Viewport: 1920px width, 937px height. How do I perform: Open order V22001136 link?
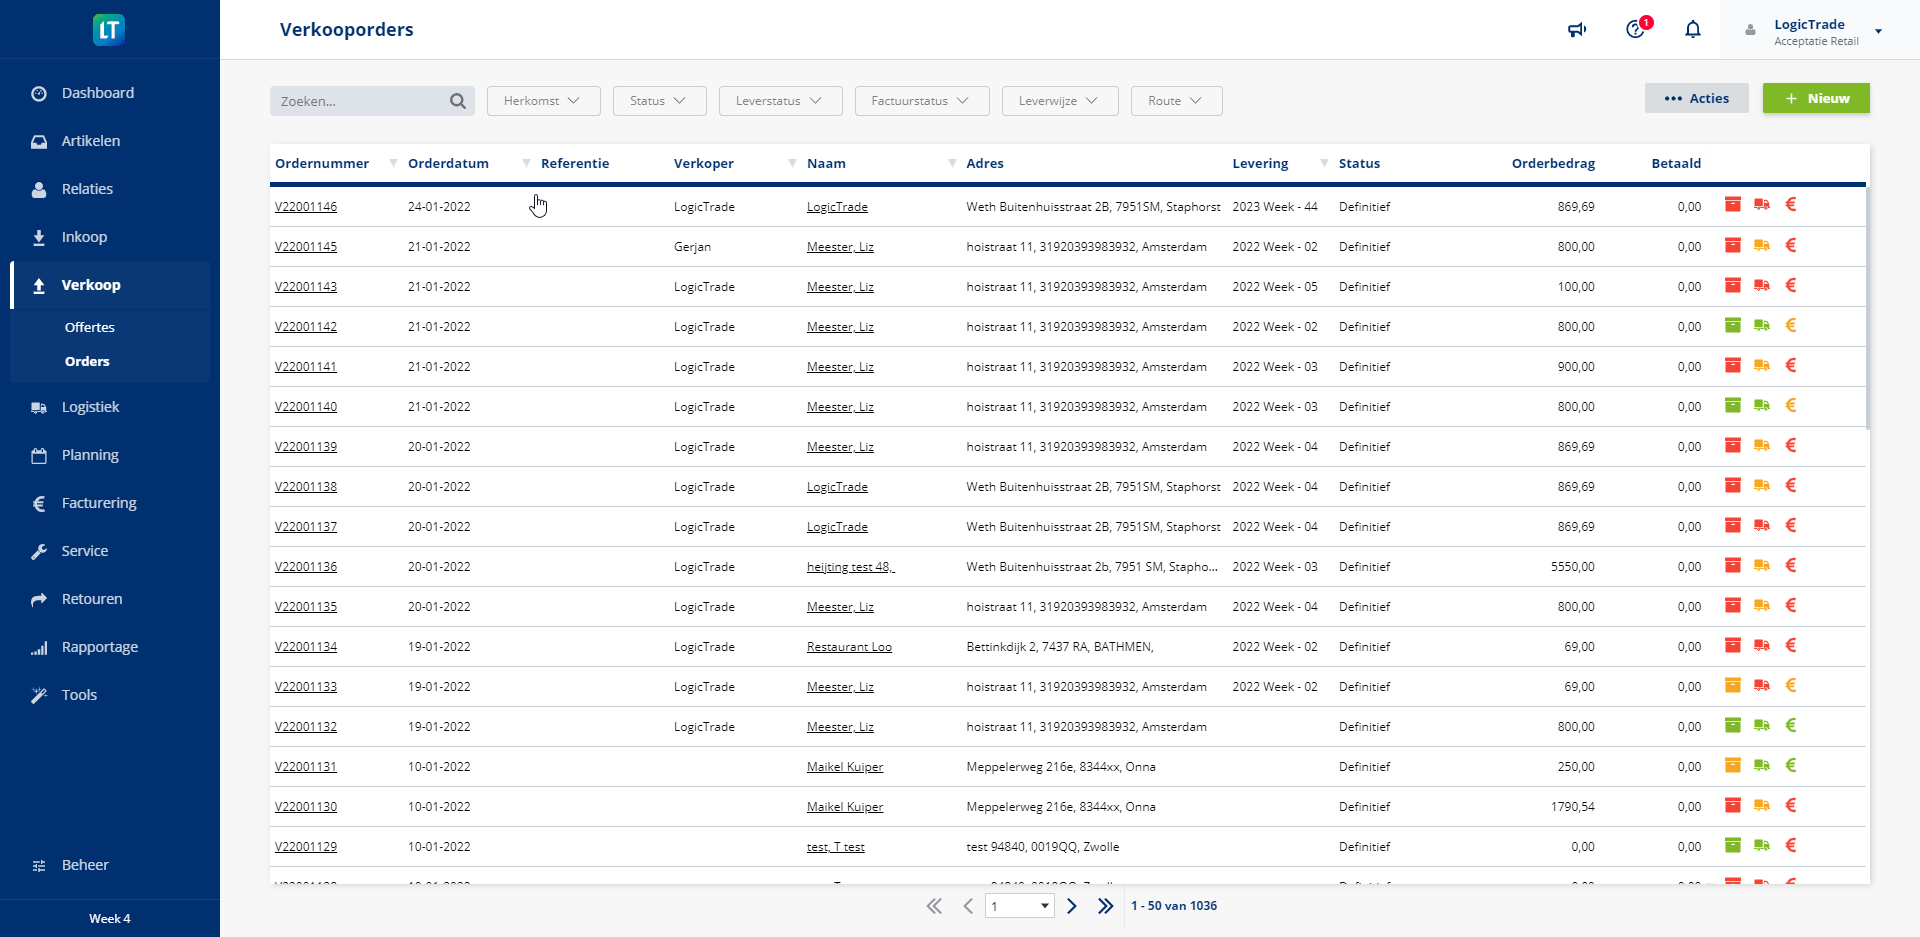306,567
